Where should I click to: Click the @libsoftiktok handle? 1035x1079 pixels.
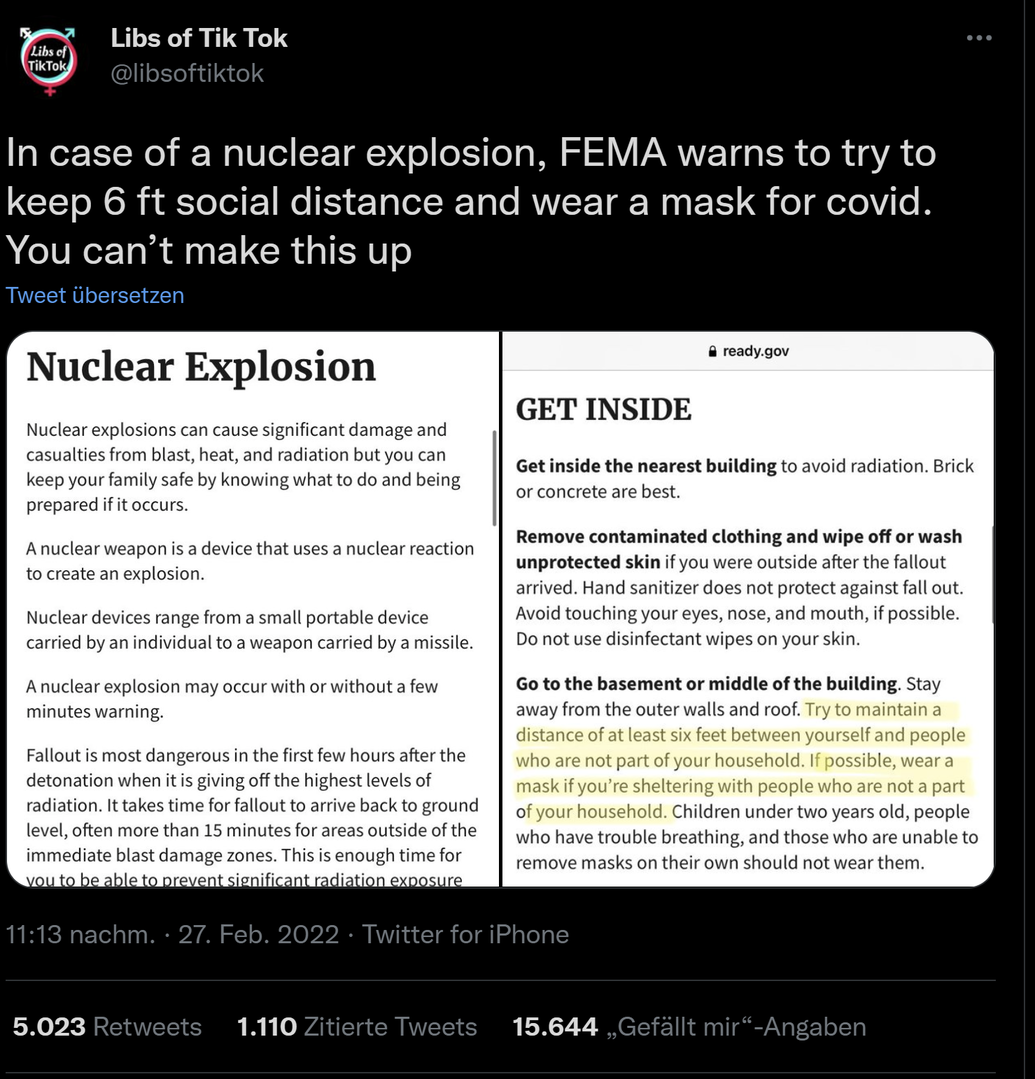click(187, 73)
